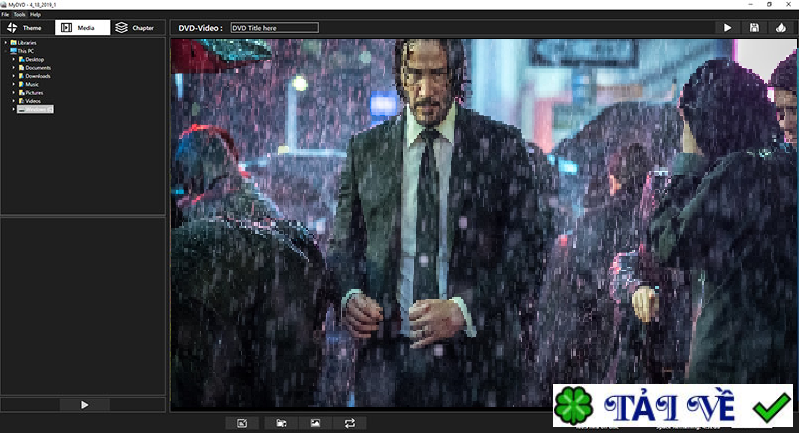Viewport: 799px width, 433px height.
Task: Expand the Pictures folder node
Action: tap(14, 93)
